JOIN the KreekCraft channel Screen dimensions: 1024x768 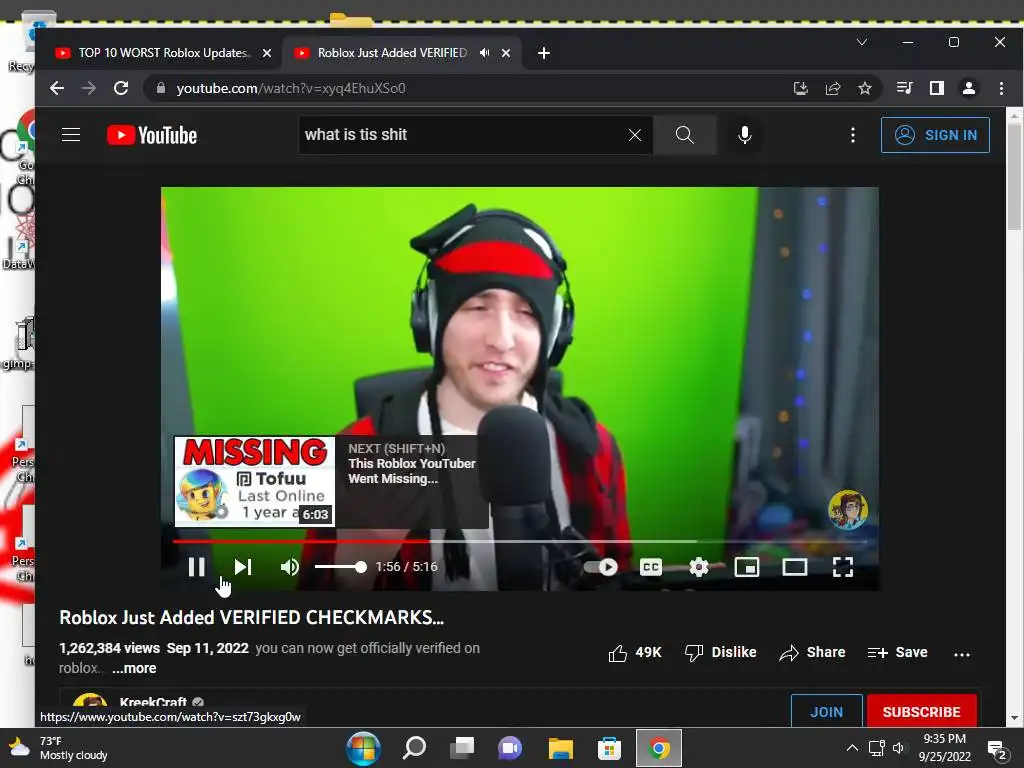point(827,712)
